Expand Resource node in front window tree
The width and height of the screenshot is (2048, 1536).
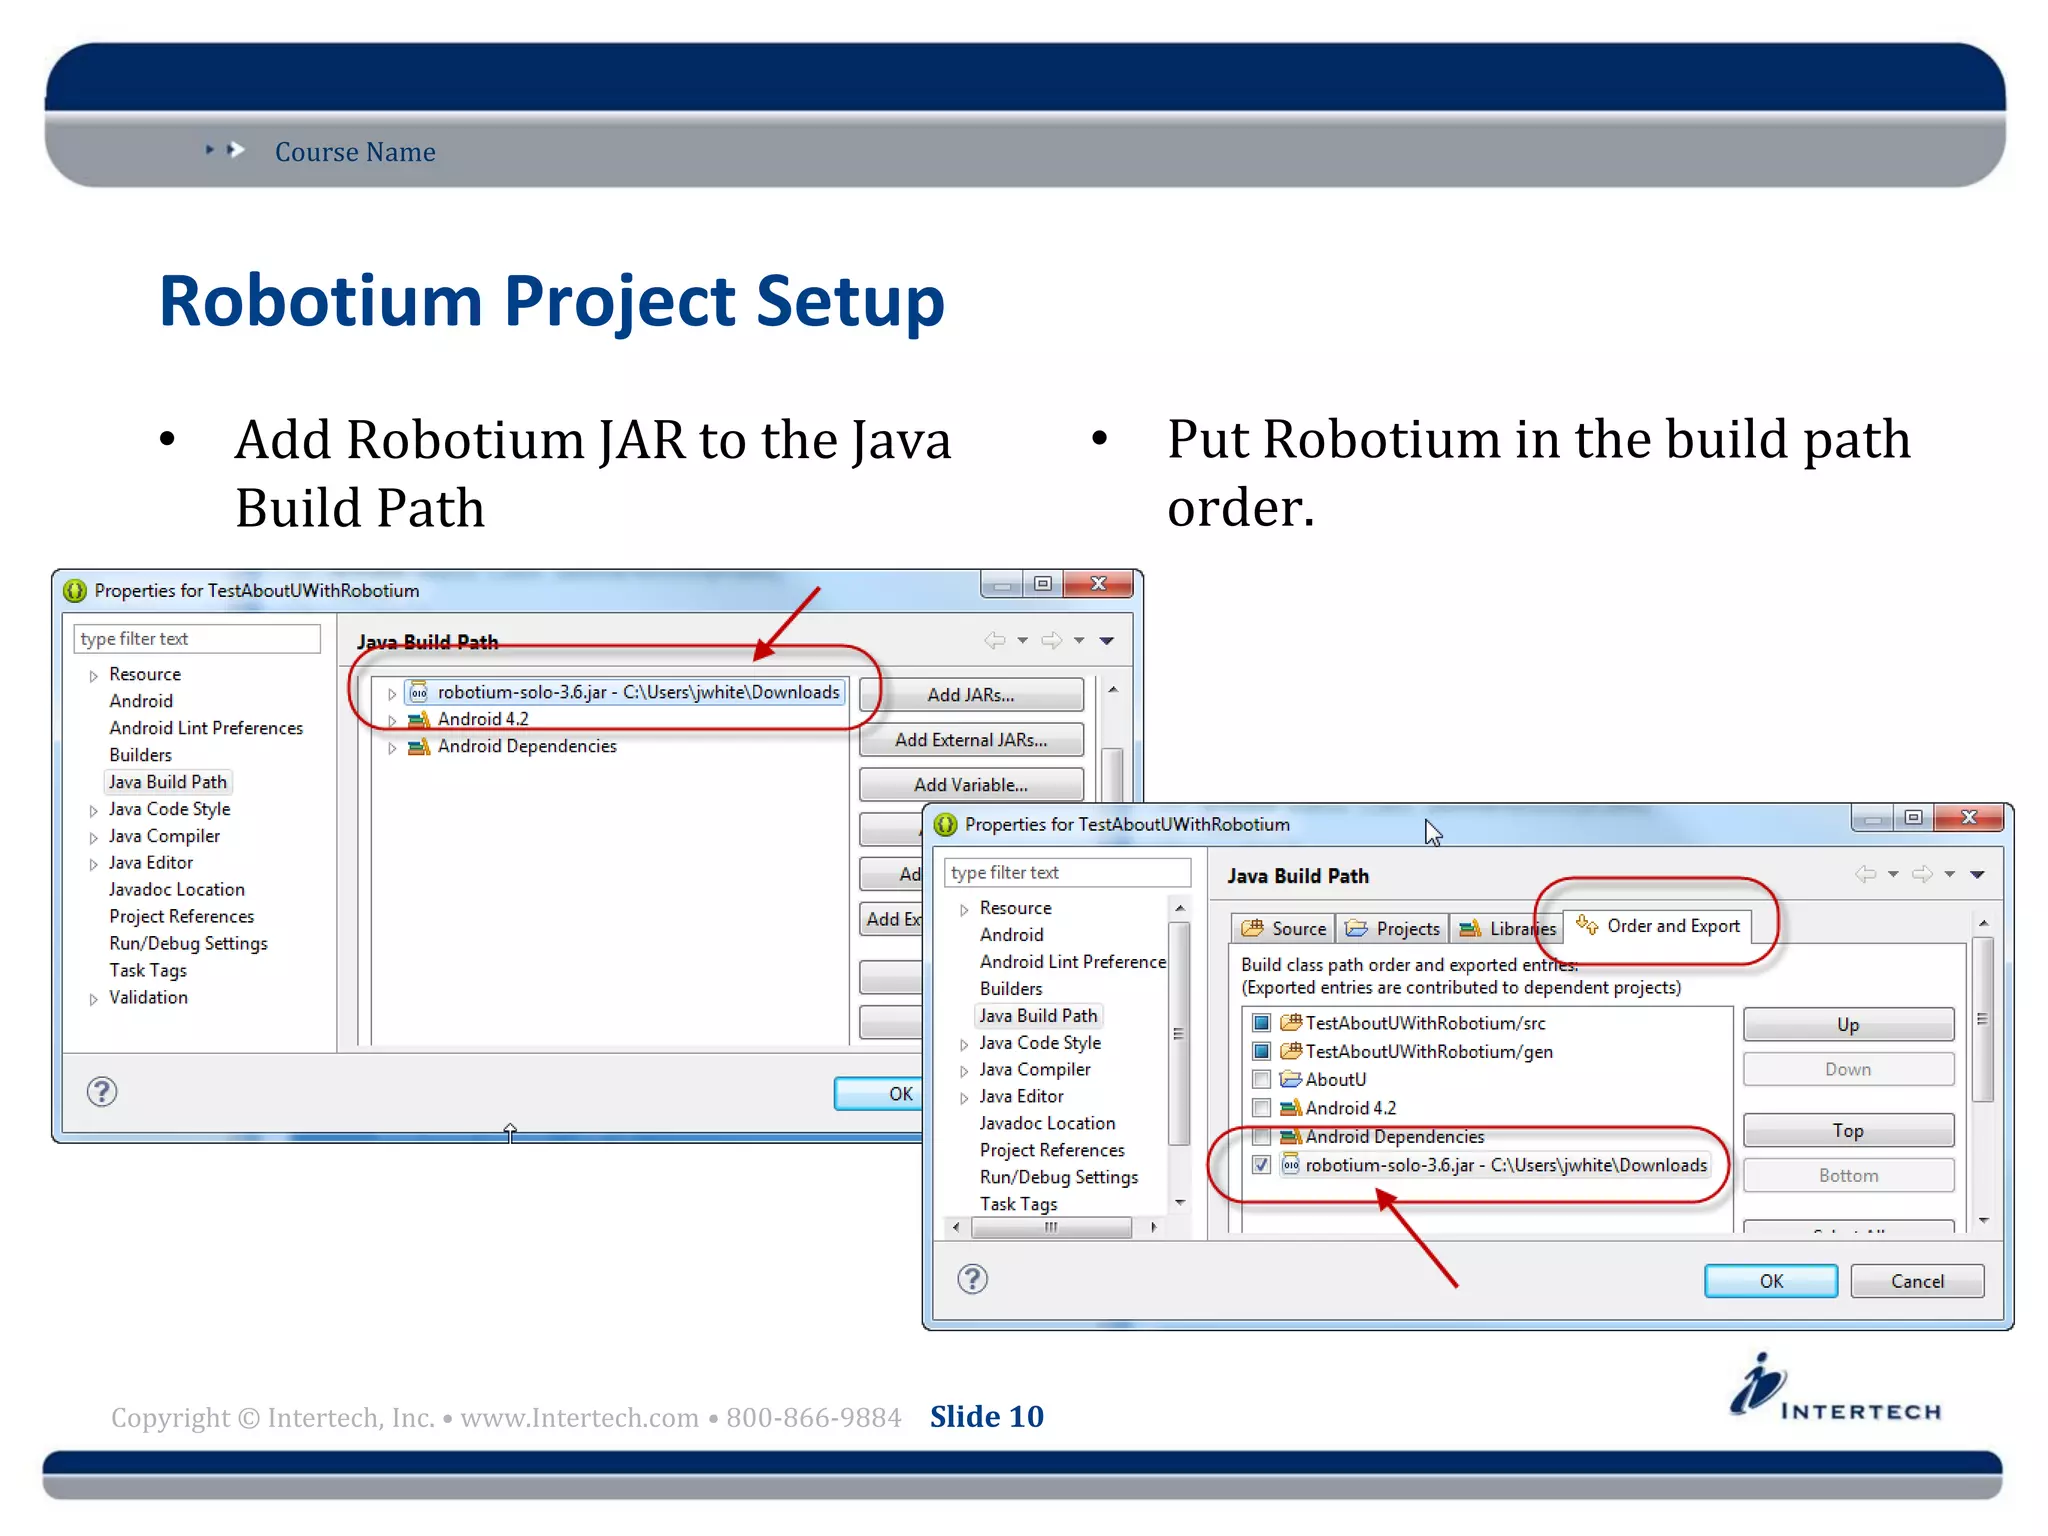964,910
